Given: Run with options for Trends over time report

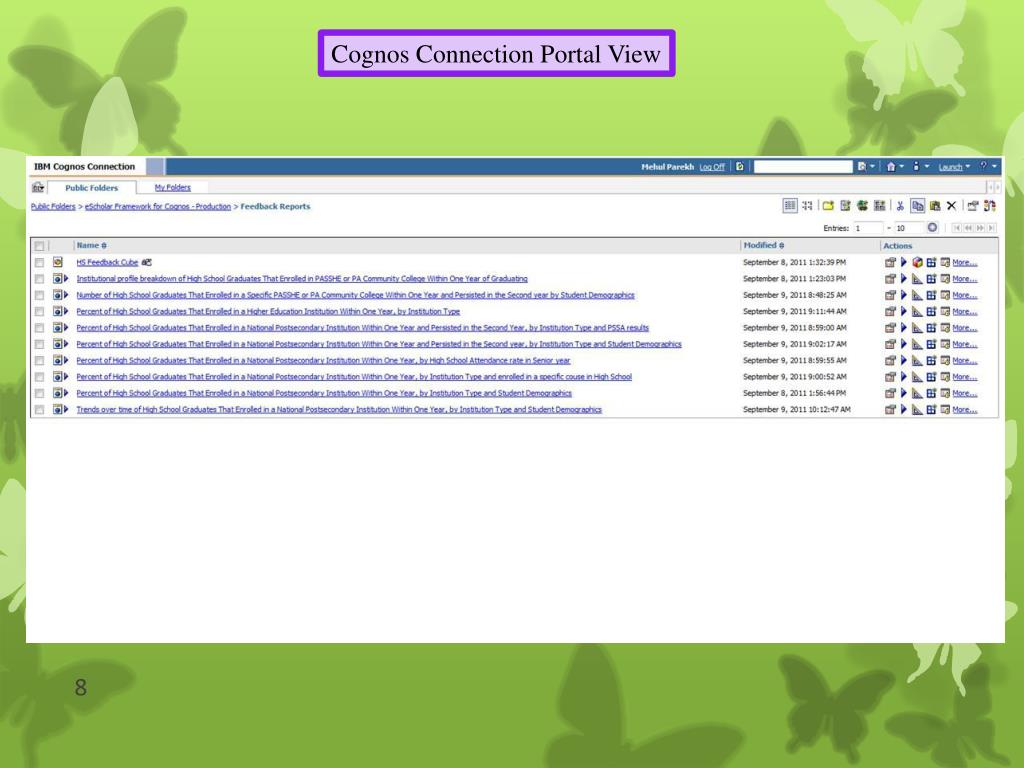Looking at the screenshot, I should pyautogui.click(x=904, y=409).
